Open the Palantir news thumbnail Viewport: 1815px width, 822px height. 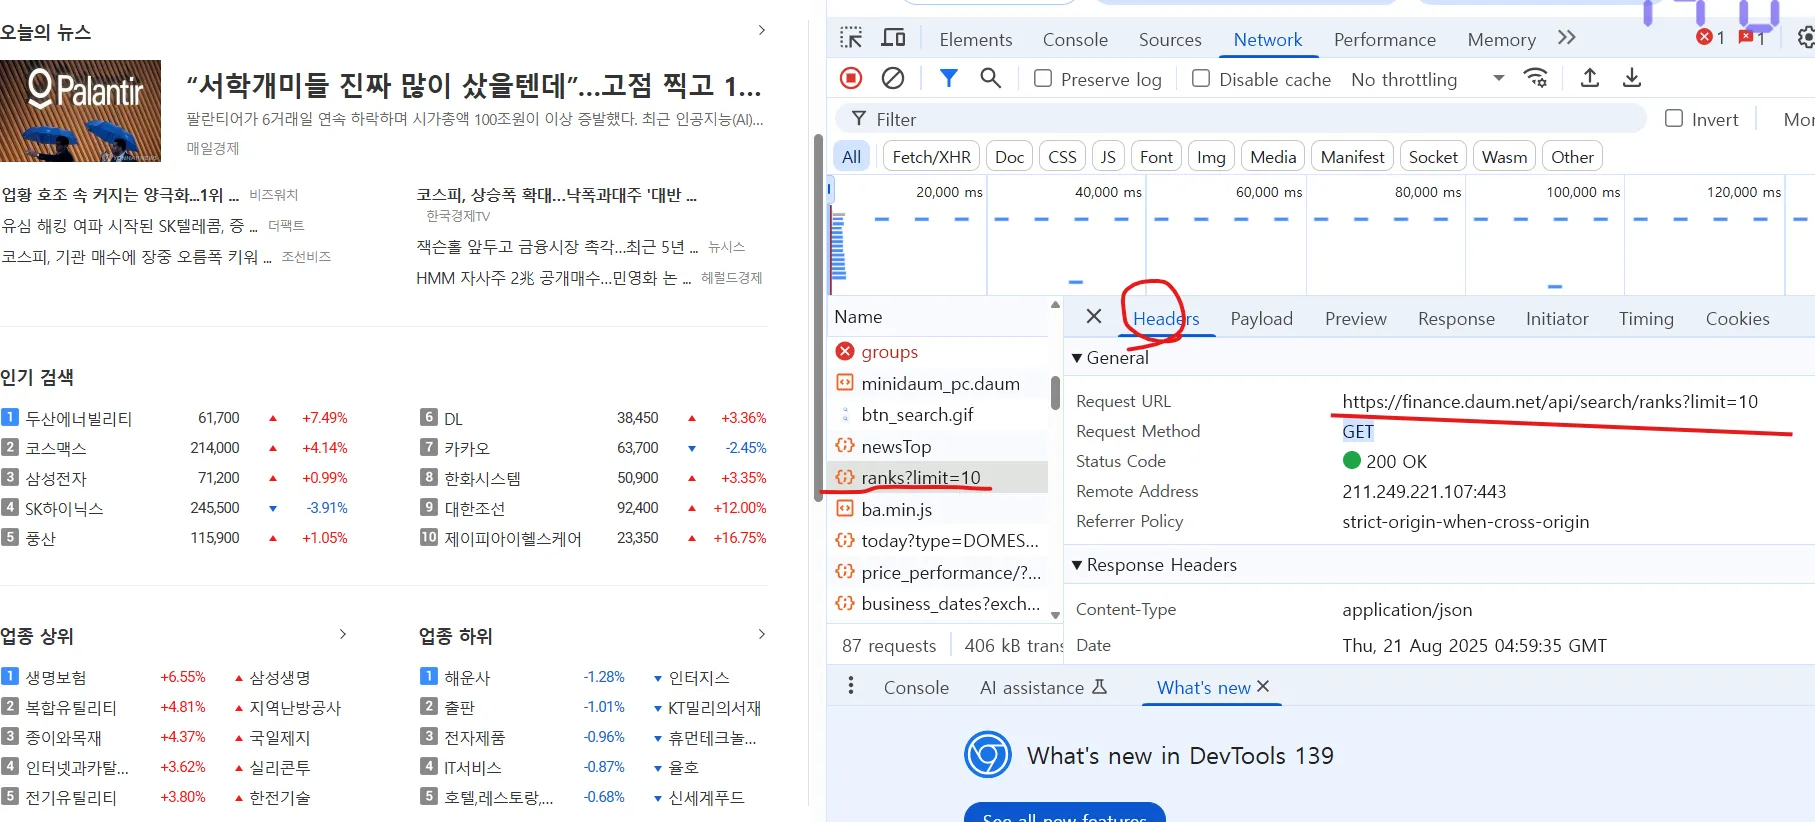(x=80, y=111)
